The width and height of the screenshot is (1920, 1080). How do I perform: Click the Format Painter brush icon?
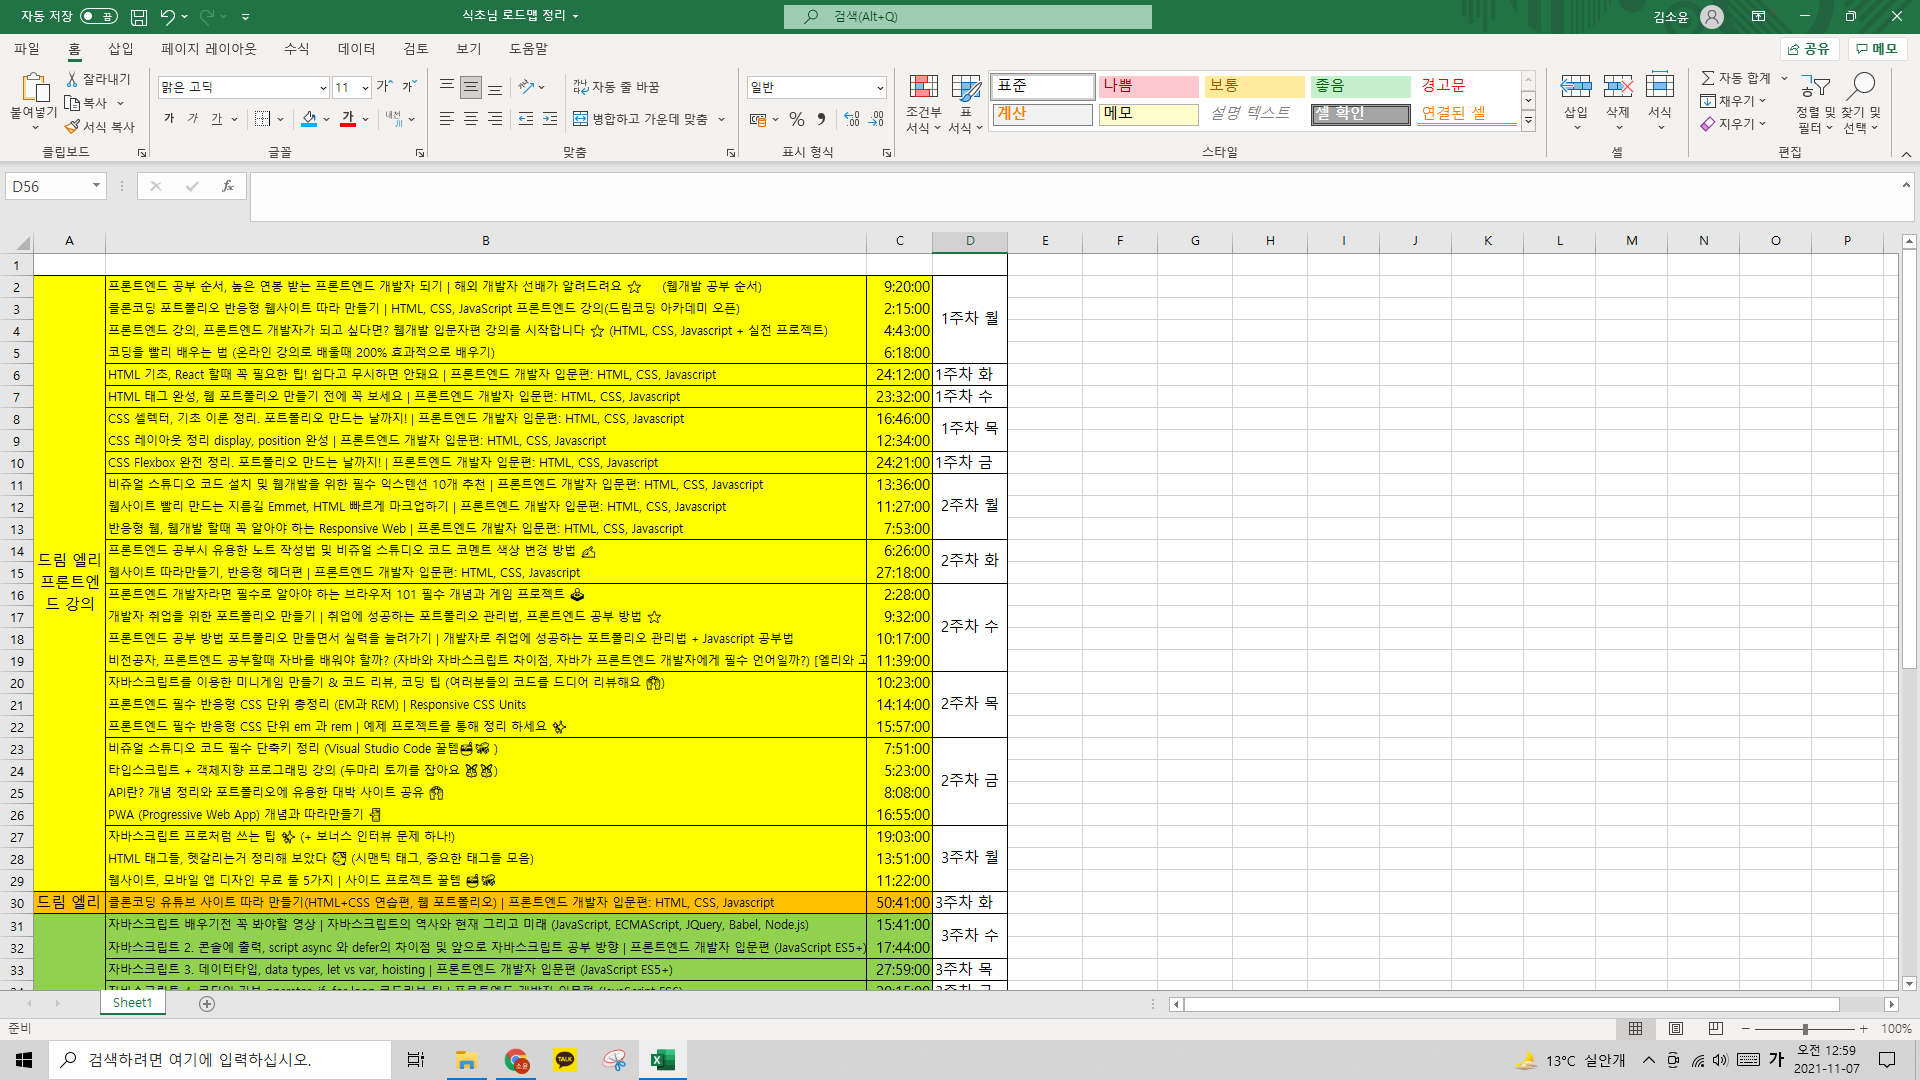click(72, 127)
